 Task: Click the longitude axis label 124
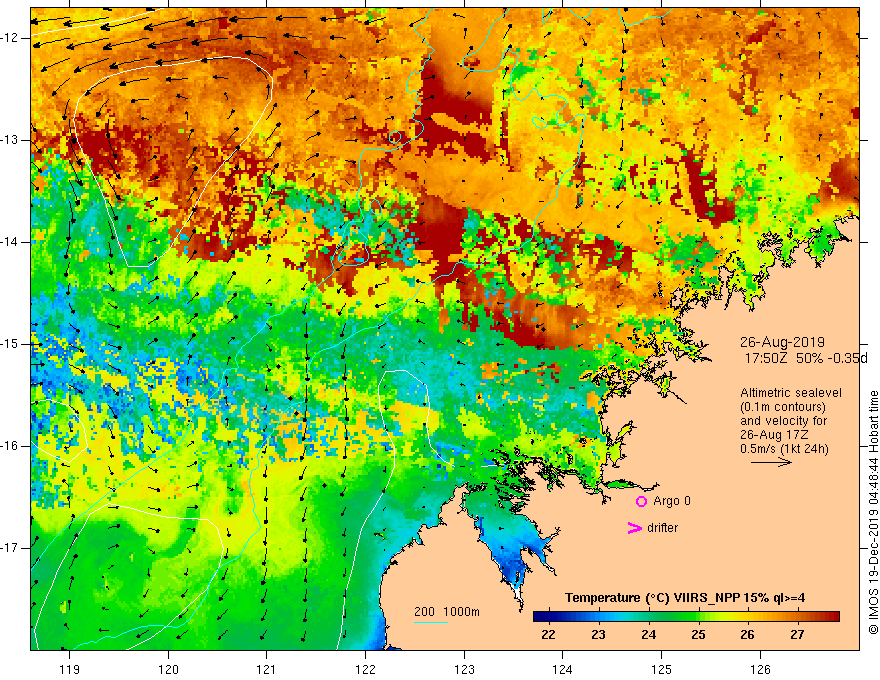(563, 669)
